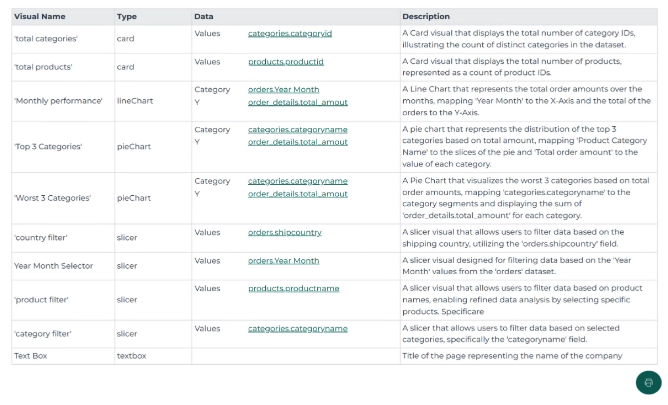
Task: Select the 'total categories' visual name cell
Action: point(46,39)
